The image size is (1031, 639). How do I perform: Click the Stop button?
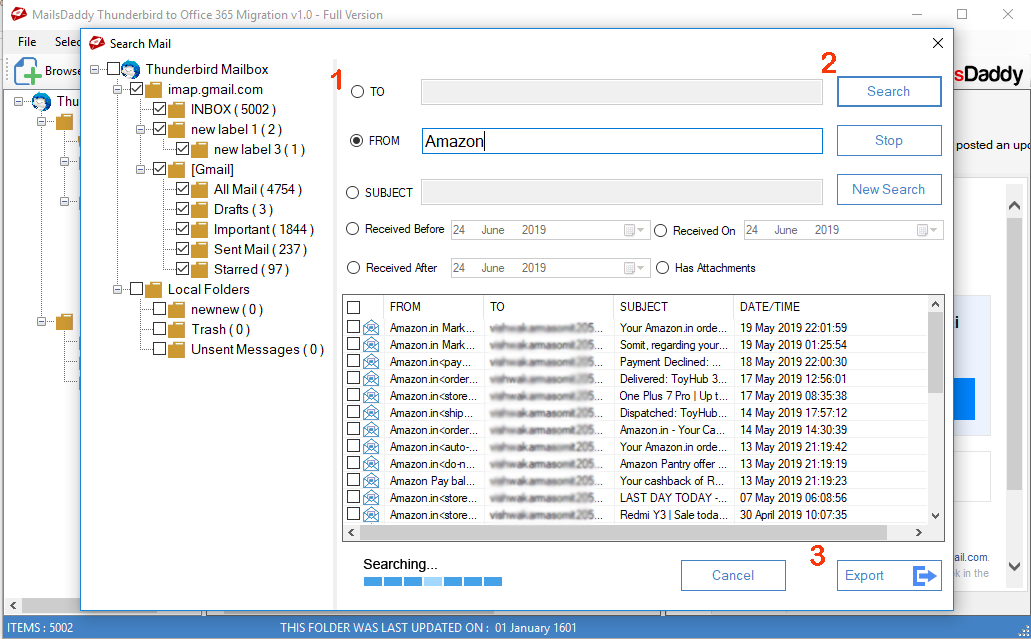pyautogui.click(x=889, y=141)
